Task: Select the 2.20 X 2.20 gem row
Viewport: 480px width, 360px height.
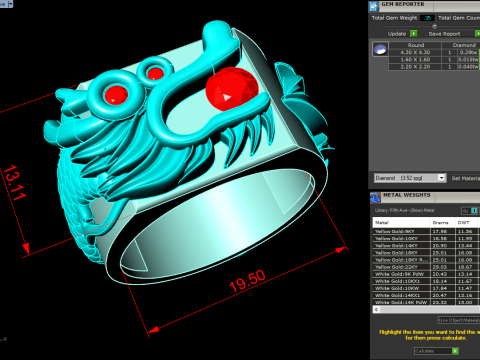Action: pyautogui.click(x=434, y=67)
